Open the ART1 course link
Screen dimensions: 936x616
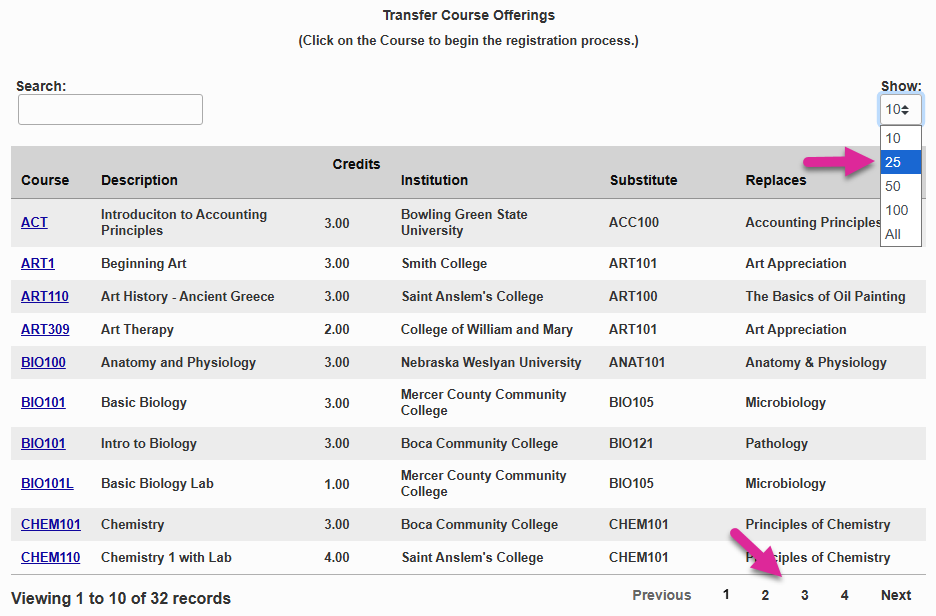[x=38, y=263]
